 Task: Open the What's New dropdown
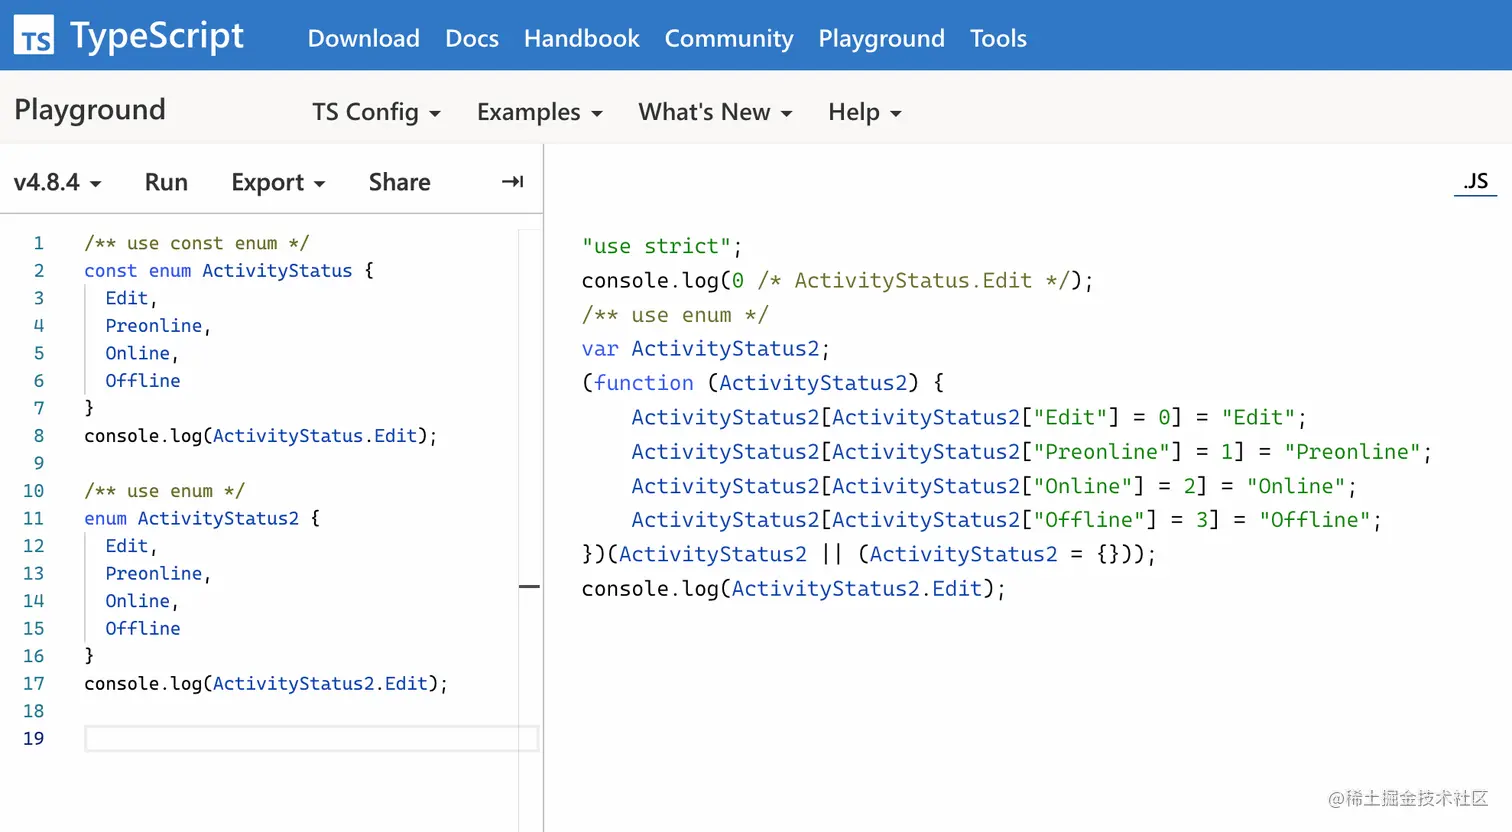(715, 112)
